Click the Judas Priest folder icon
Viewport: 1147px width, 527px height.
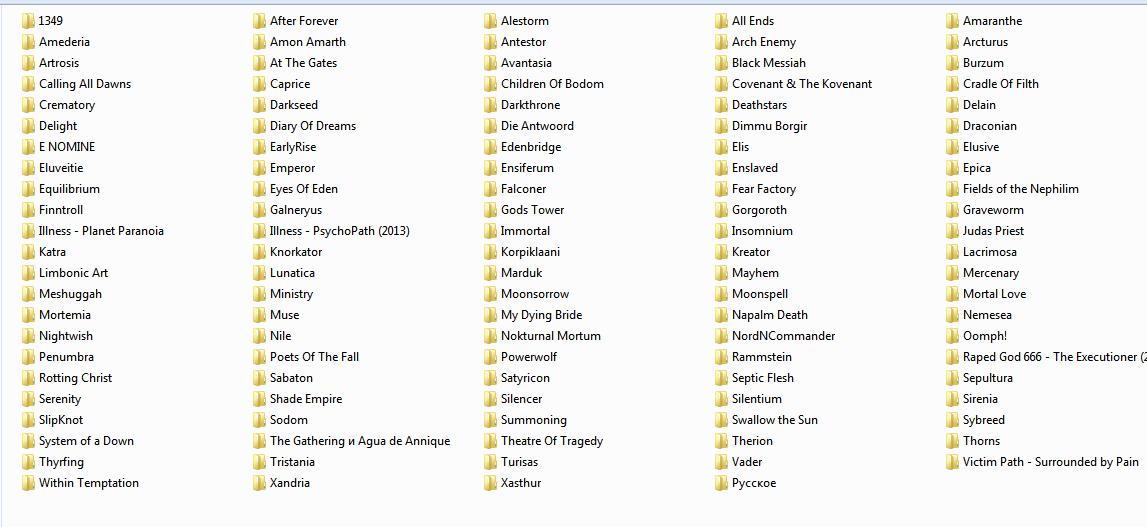click(952, 231)
